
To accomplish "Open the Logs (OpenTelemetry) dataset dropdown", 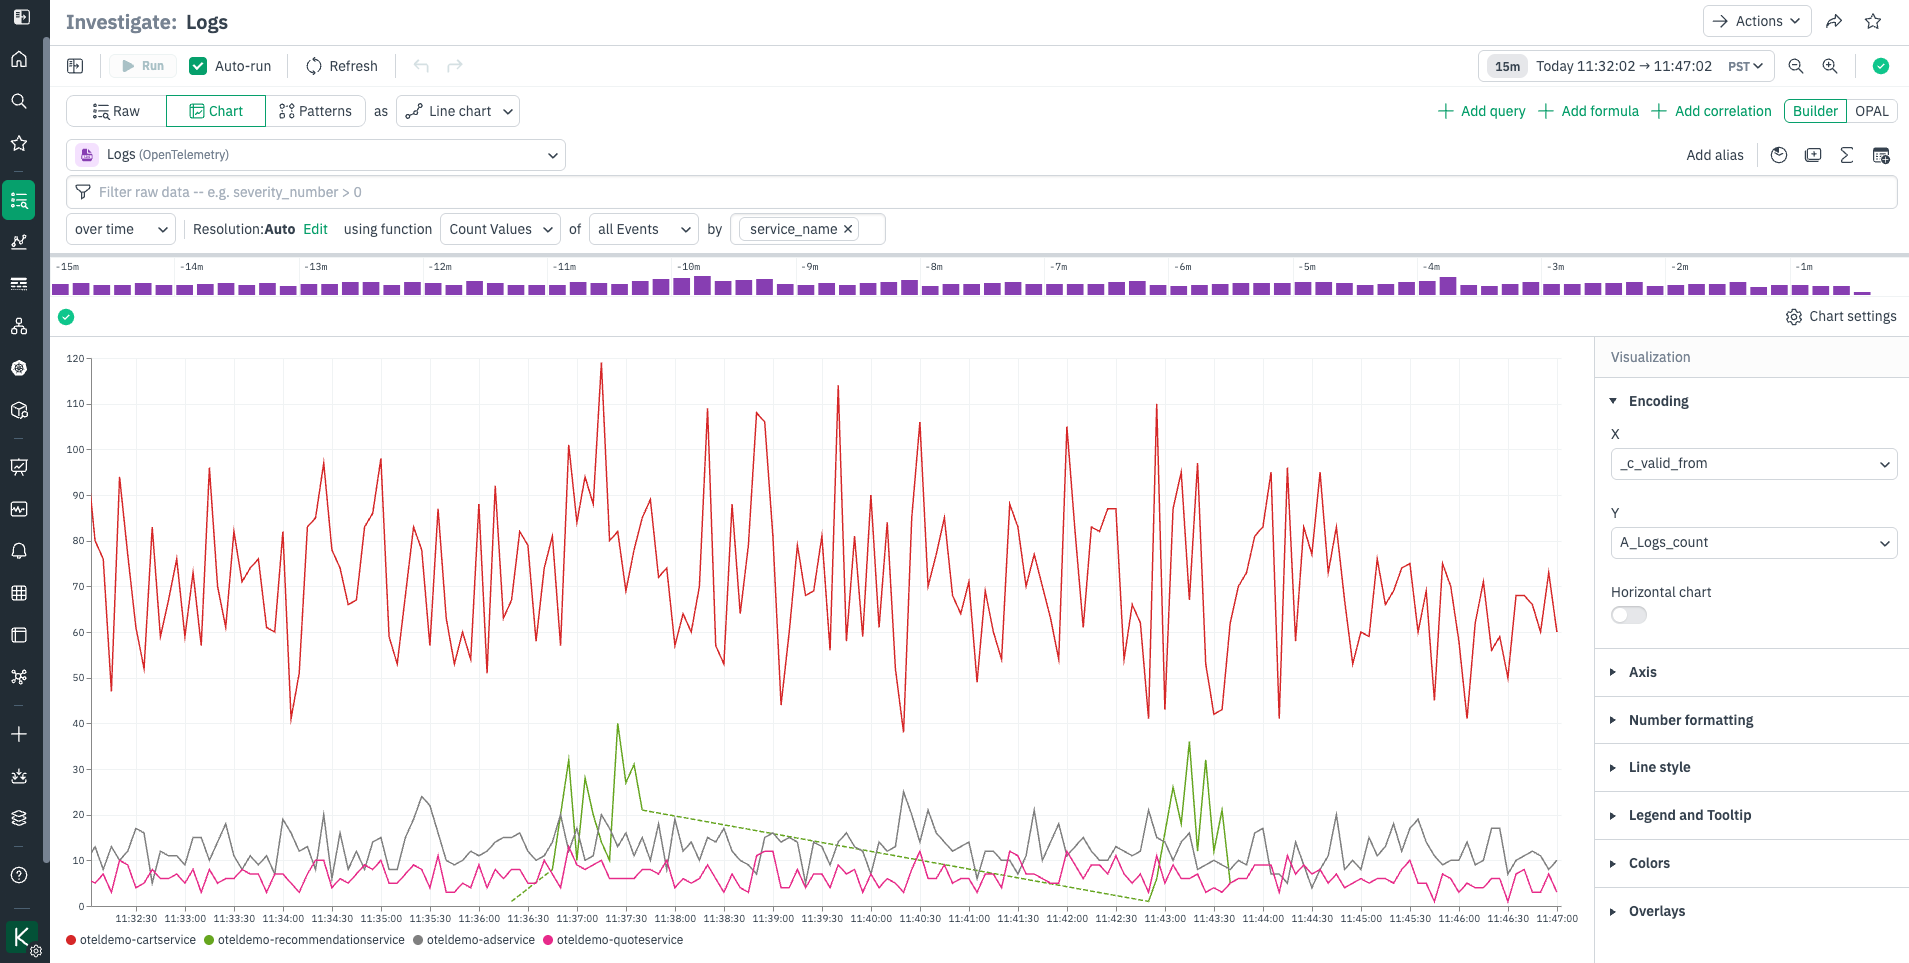I will pyautogui.click(x=316, y=155).
